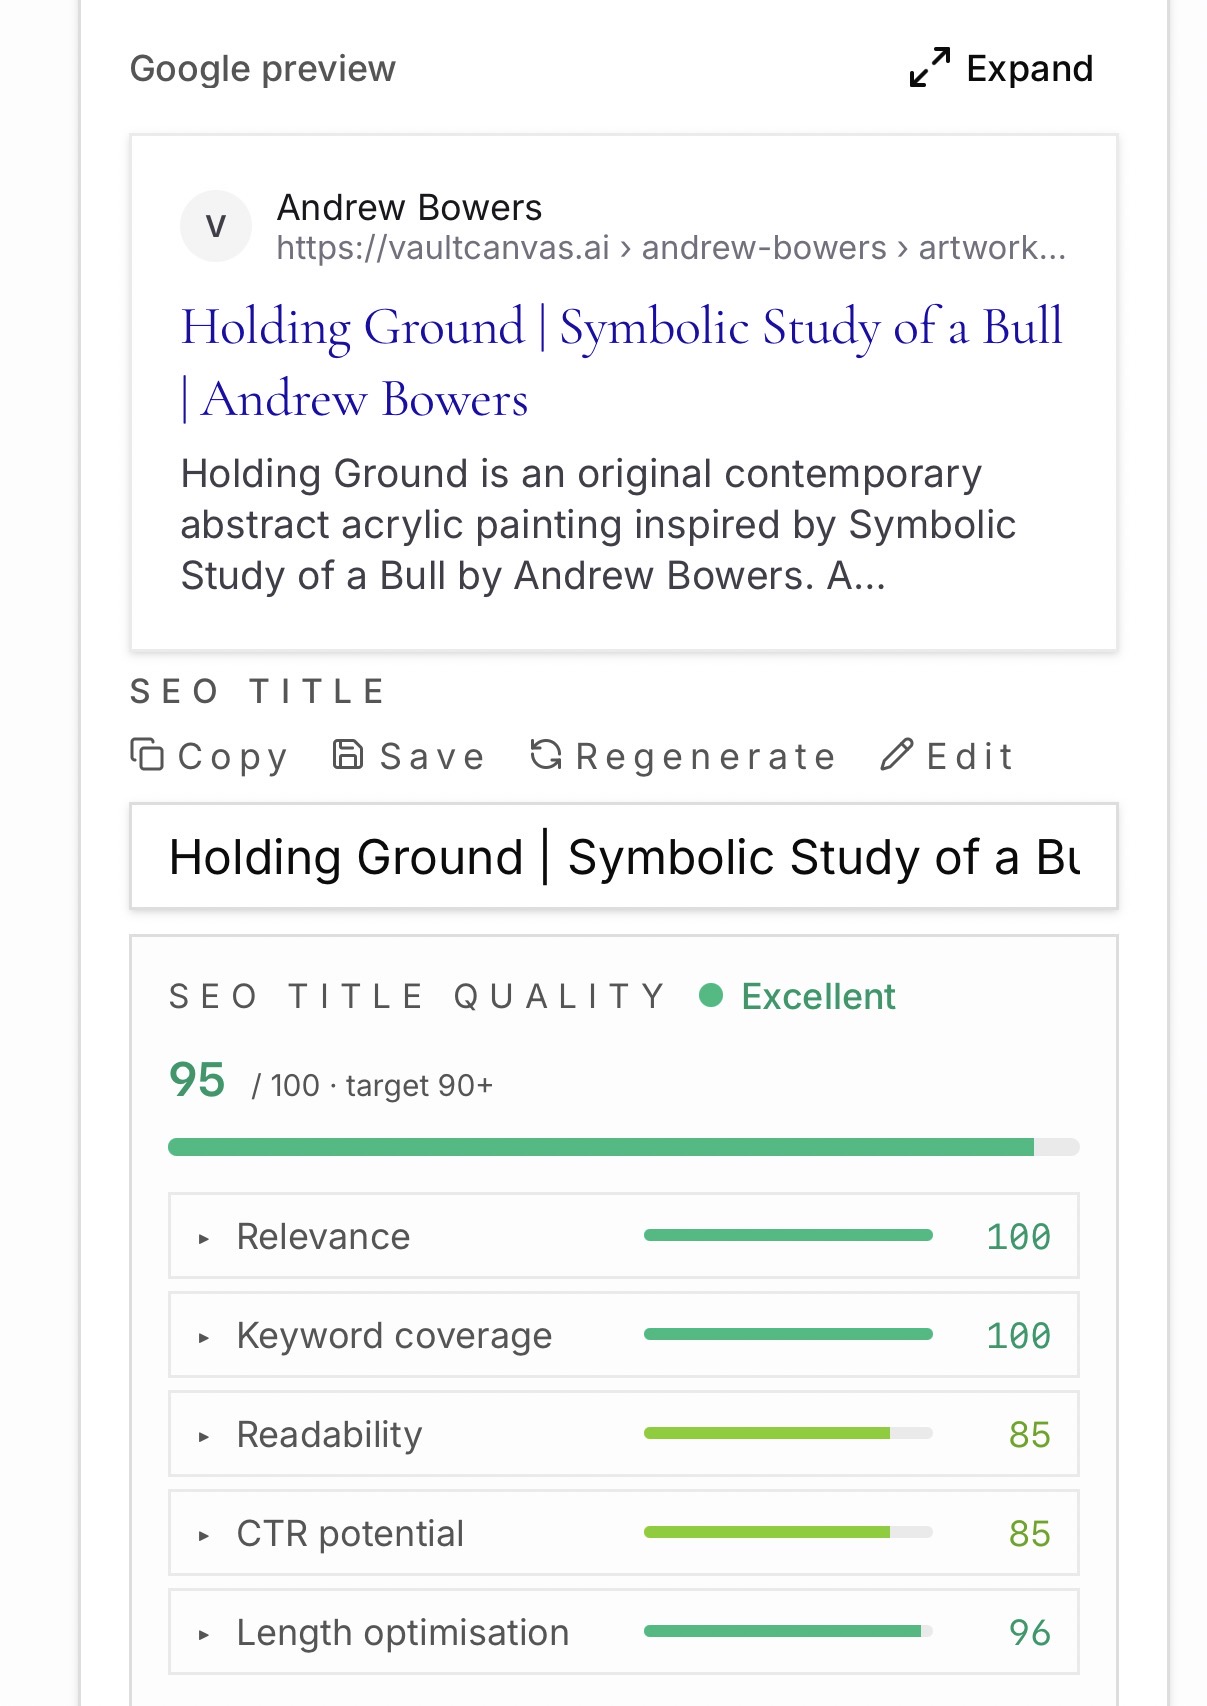Screen dimensions: 1207x1706
Task: Click the Regenerate refresh icon
Action: (546, 754)
